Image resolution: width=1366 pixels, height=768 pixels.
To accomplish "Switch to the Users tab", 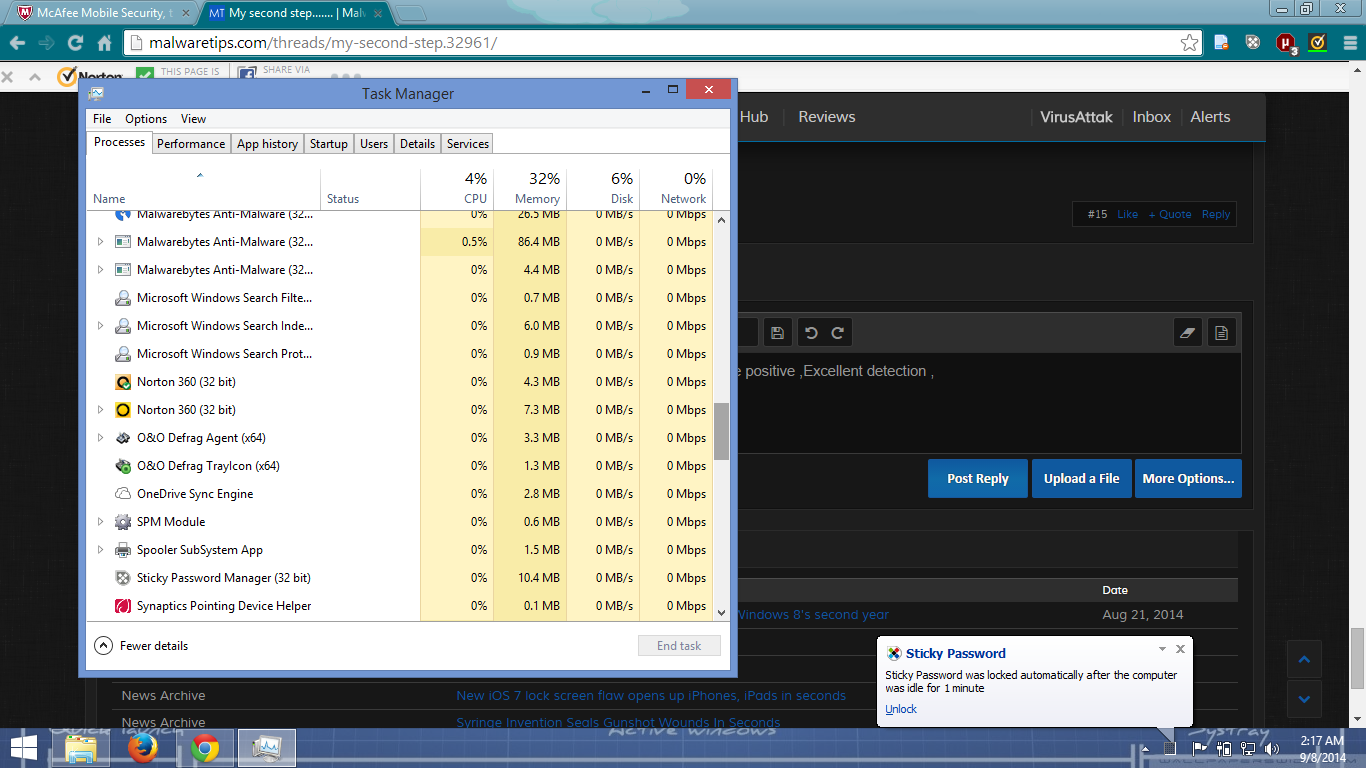I will (374, 144).
